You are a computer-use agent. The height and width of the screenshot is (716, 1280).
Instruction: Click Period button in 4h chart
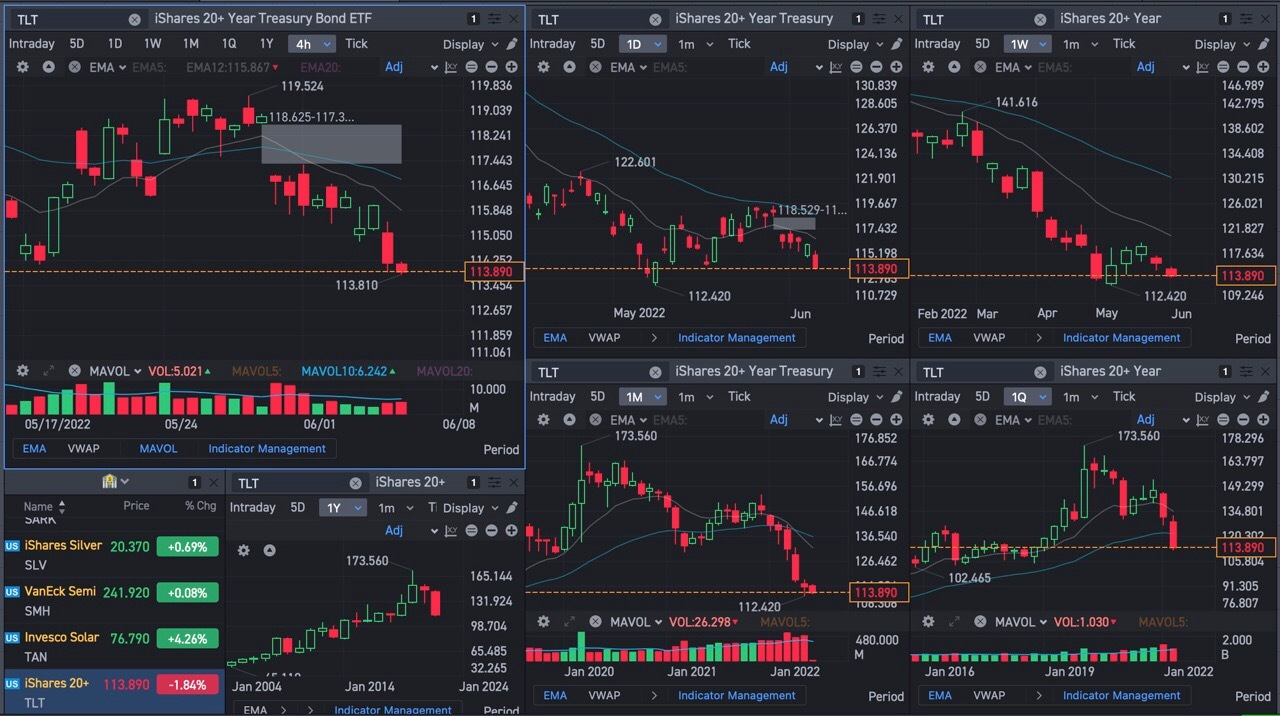click(x=502, y=450)
